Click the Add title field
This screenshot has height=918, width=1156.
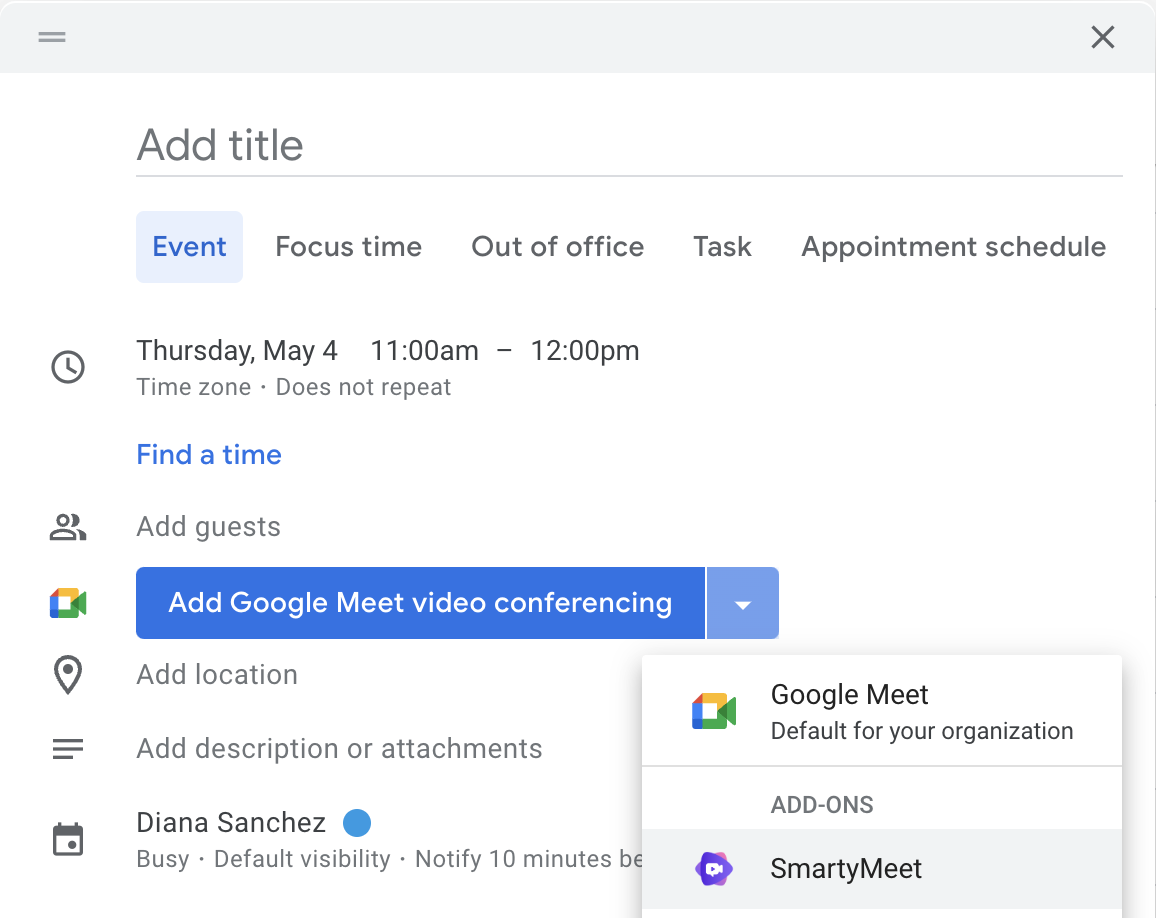pos(629,145)
